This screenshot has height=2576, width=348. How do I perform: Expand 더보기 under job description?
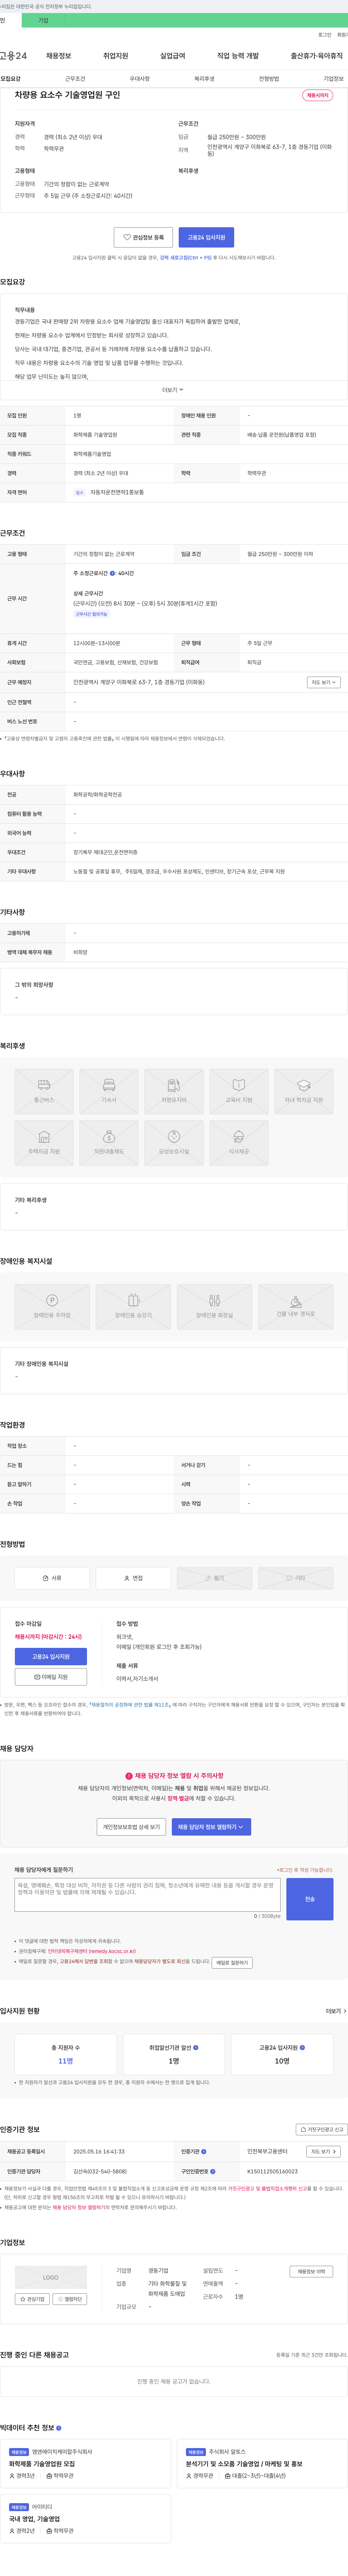[x=173, y=390]
